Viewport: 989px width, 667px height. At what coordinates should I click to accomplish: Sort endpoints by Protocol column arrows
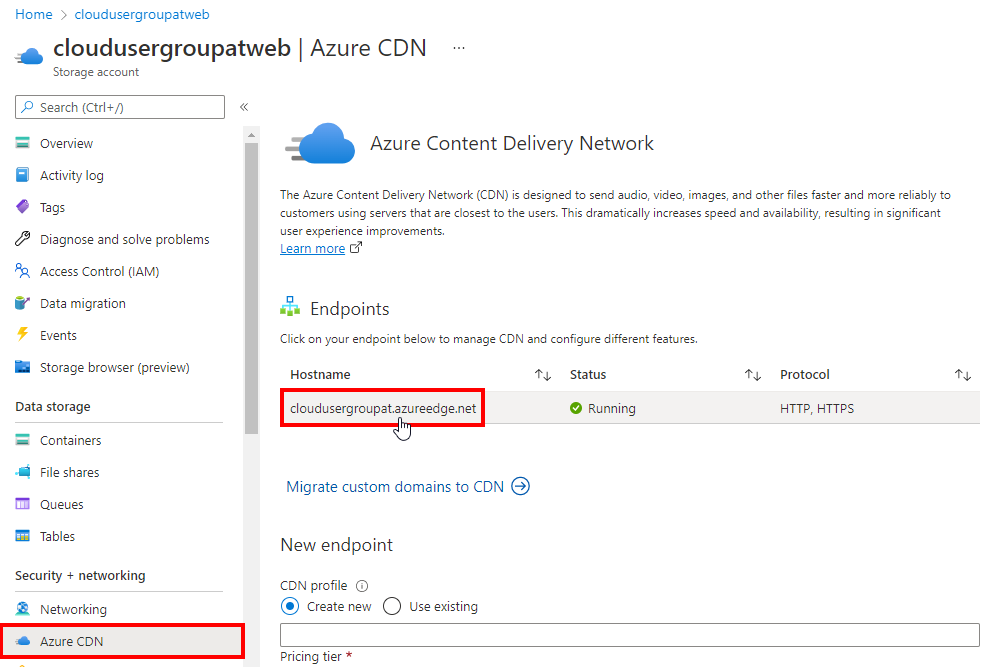pyautogui.click(x=963, y=375)
